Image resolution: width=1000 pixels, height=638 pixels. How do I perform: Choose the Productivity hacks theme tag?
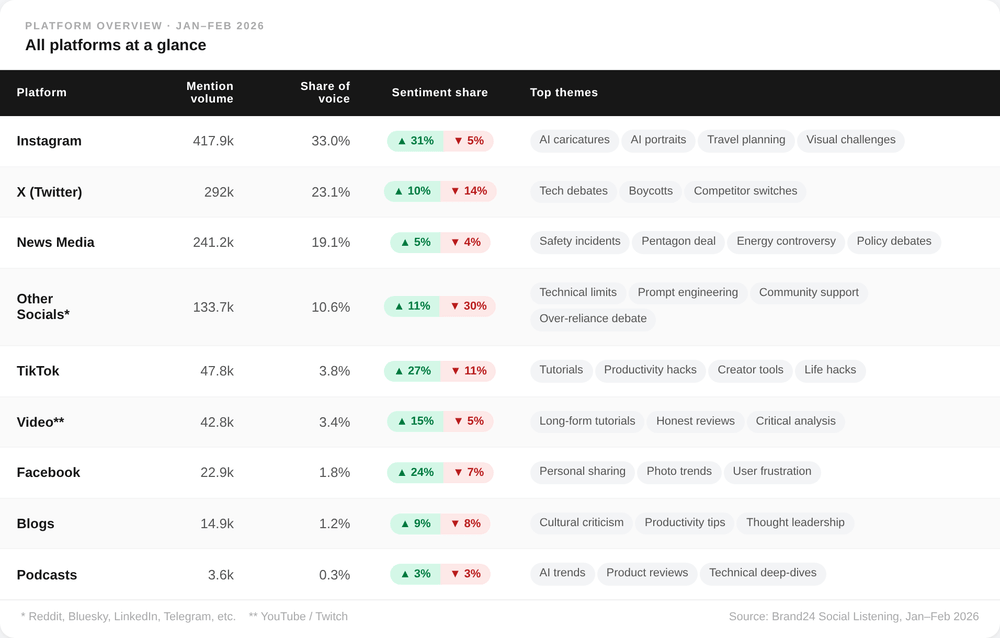point(650,370)
